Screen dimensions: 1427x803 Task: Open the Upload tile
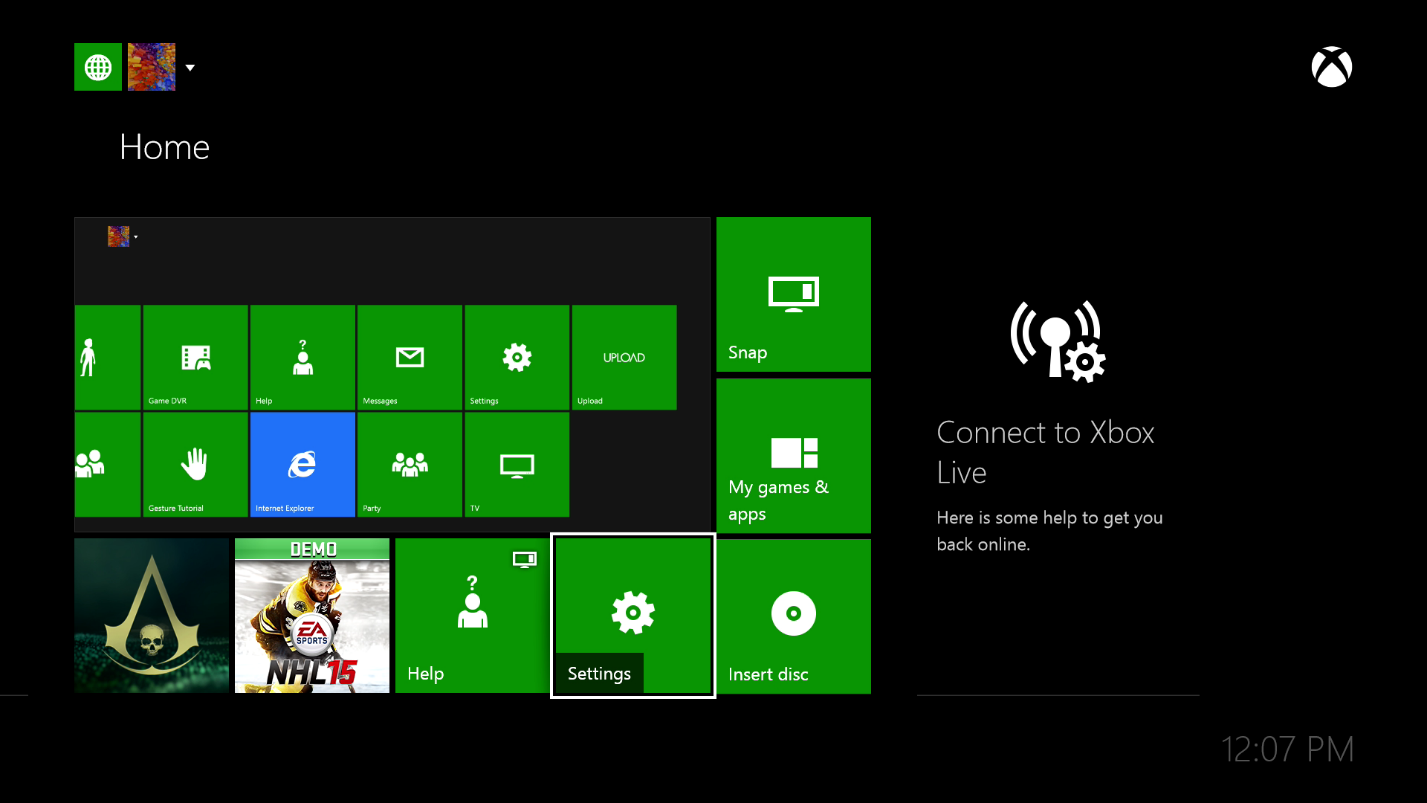tap(624, 358)
